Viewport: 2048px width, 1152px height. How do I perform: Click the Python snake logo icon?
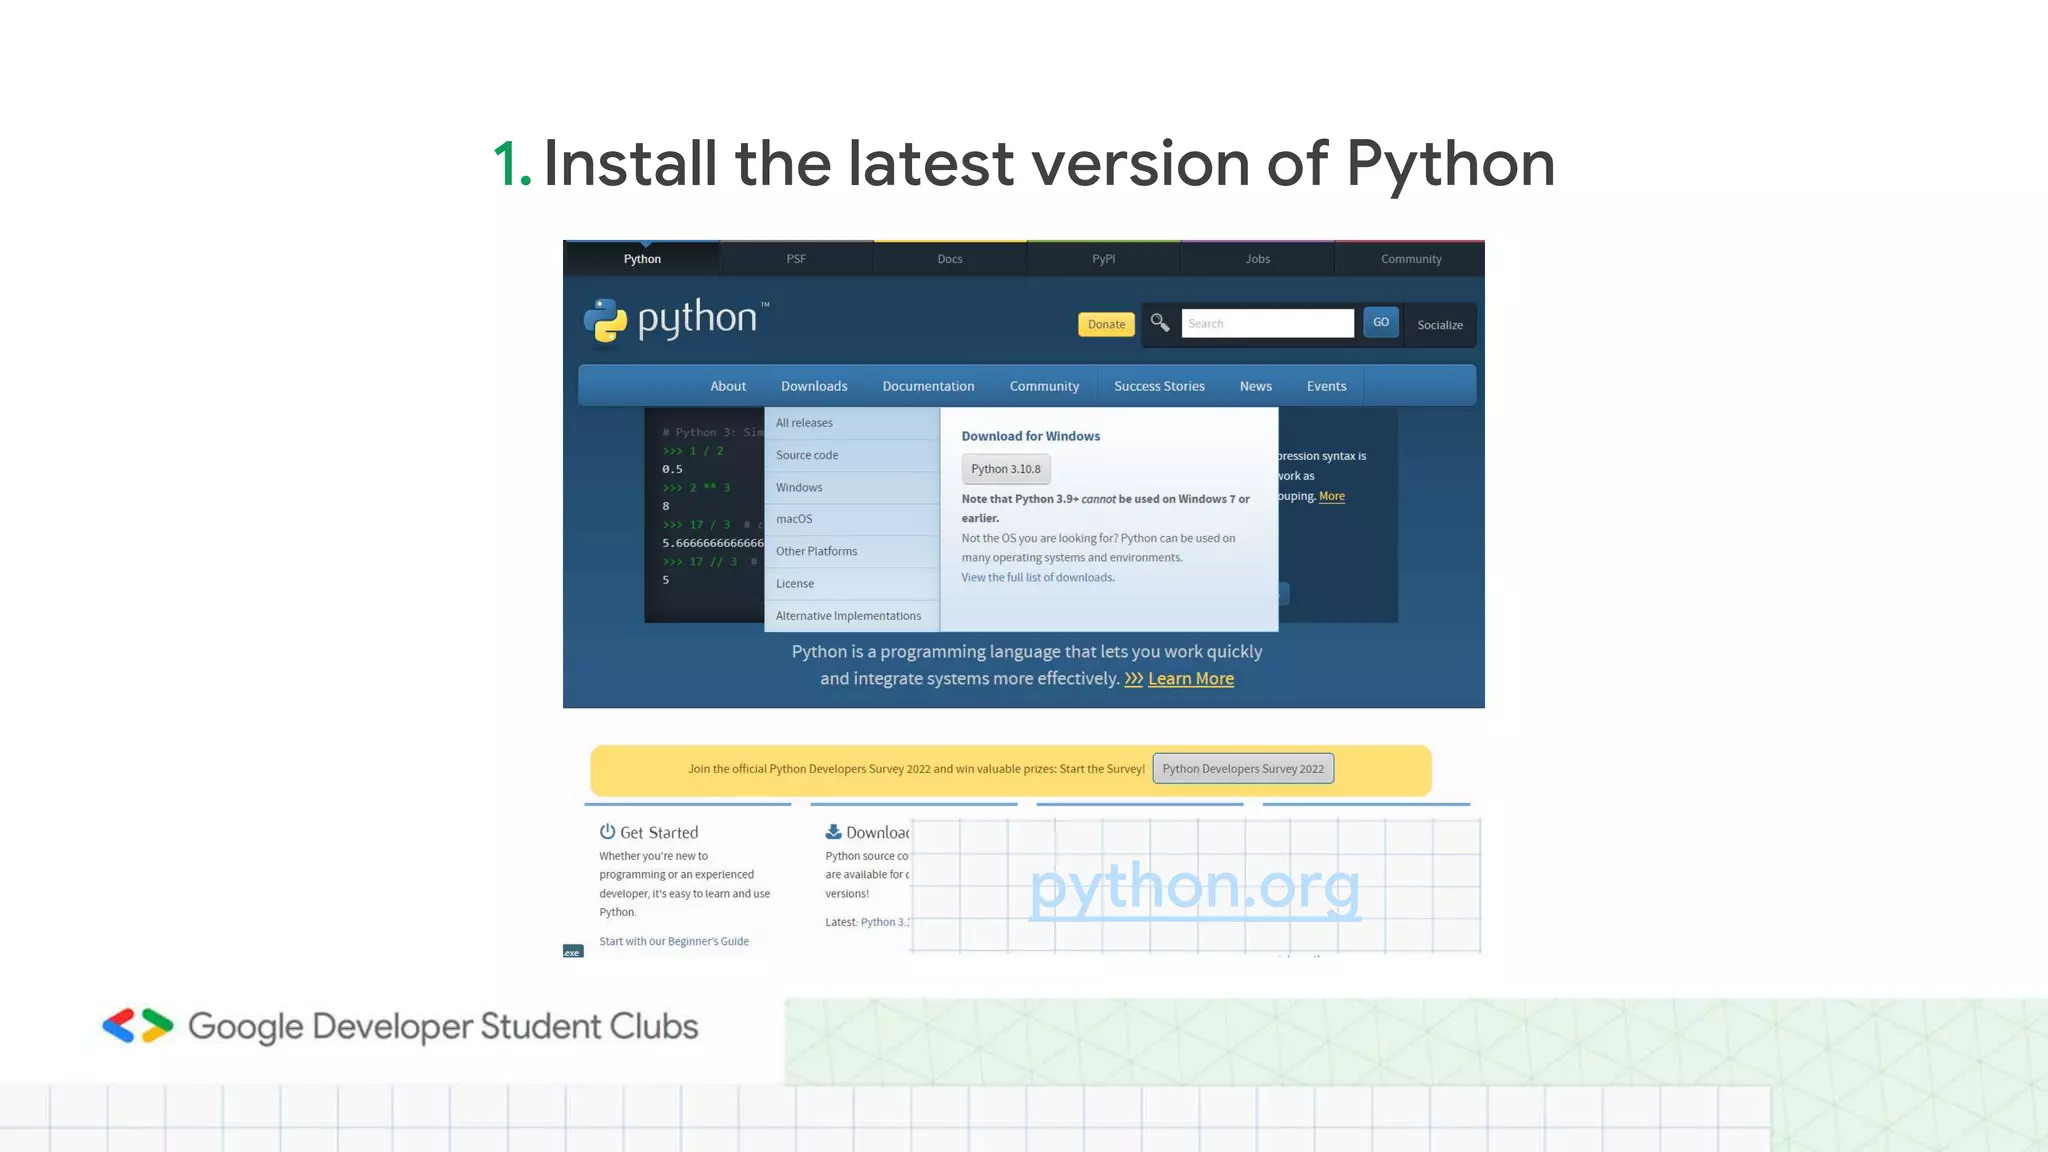coord(605,321)
